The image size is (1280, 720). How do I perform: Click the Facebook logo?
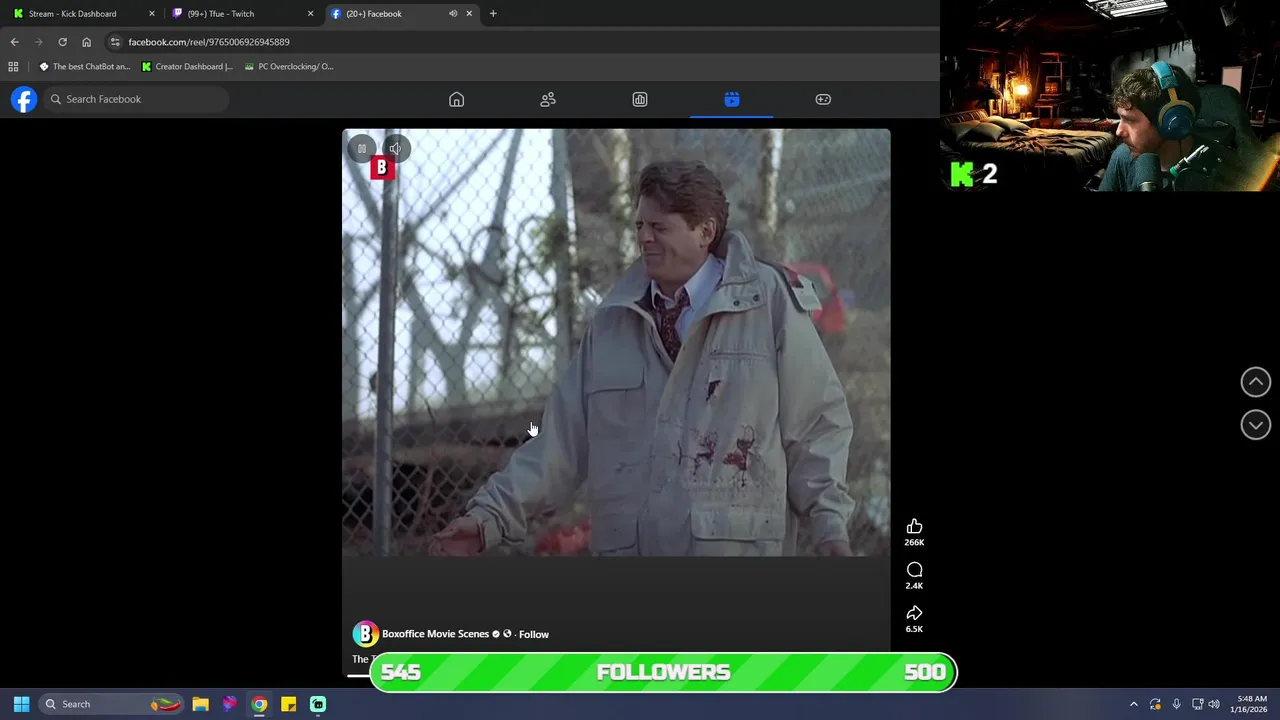coord(24,99)
